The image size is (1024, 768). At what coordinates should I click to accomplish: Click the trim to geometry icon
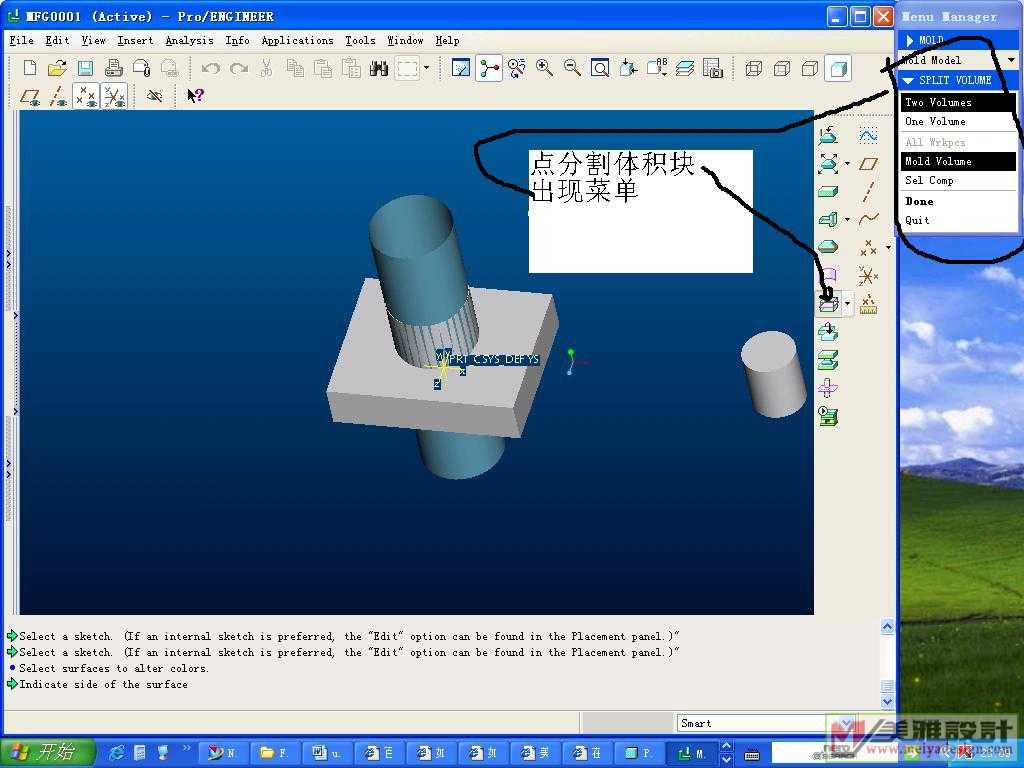point(828,388)
